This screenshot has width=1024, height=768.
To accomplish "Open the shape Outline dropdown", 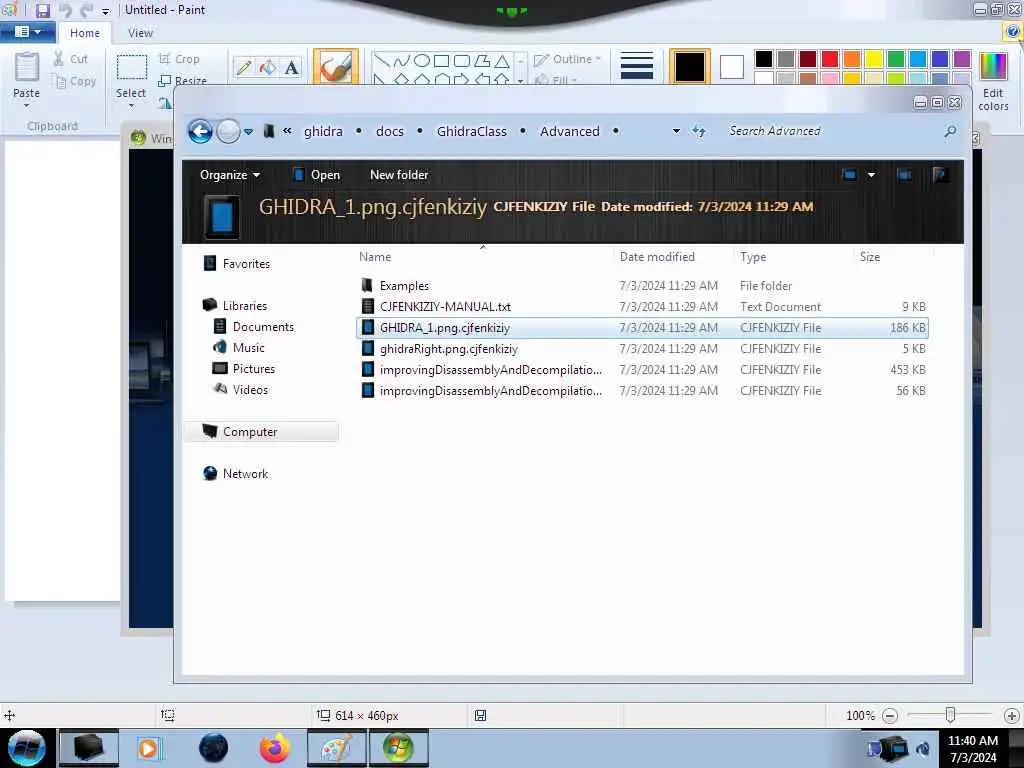I will (x=567, y=59).
